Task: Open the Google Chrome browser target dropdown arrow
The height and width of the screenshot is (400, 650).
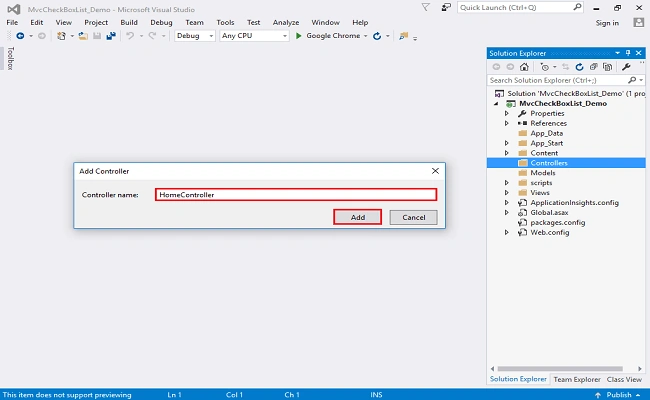Action: (365, 36)
